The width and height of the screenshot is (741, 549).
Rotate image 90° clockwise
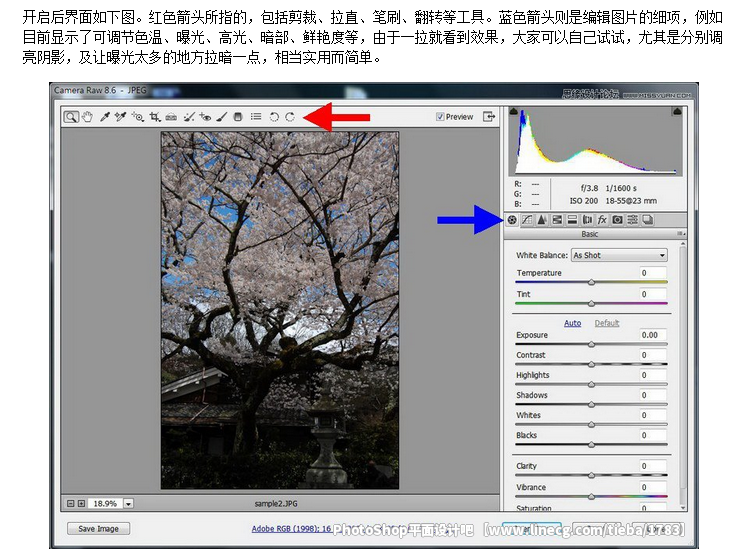(290, 117)
